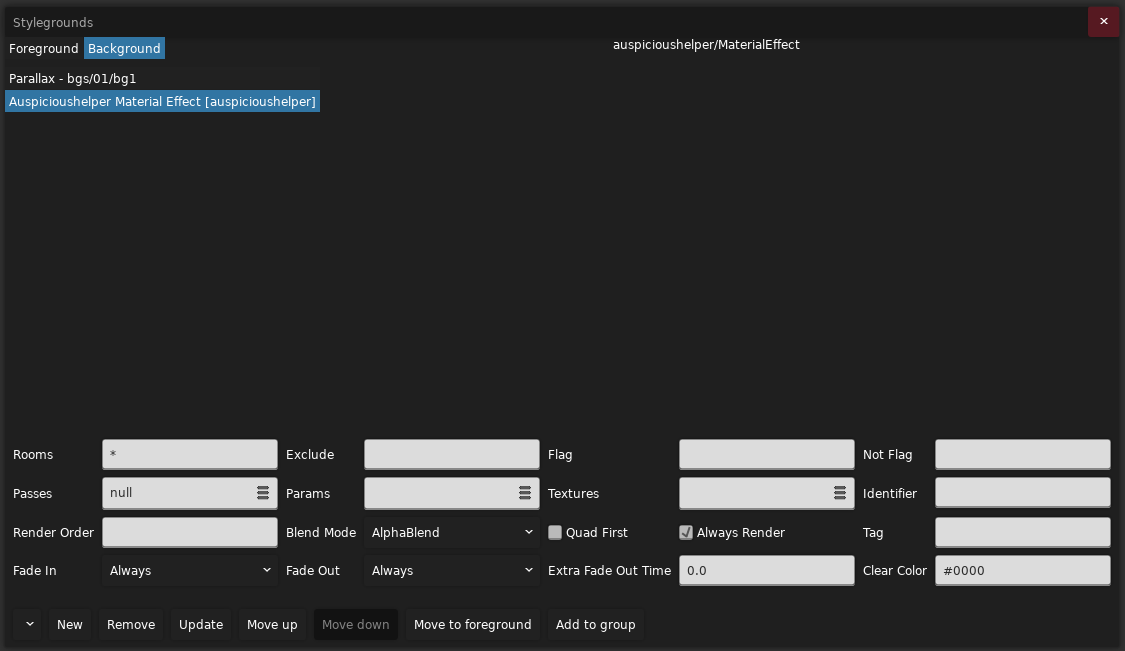Click the Move down button
1125x651 pixels.
pyautogui.click(x=356, y=624)
